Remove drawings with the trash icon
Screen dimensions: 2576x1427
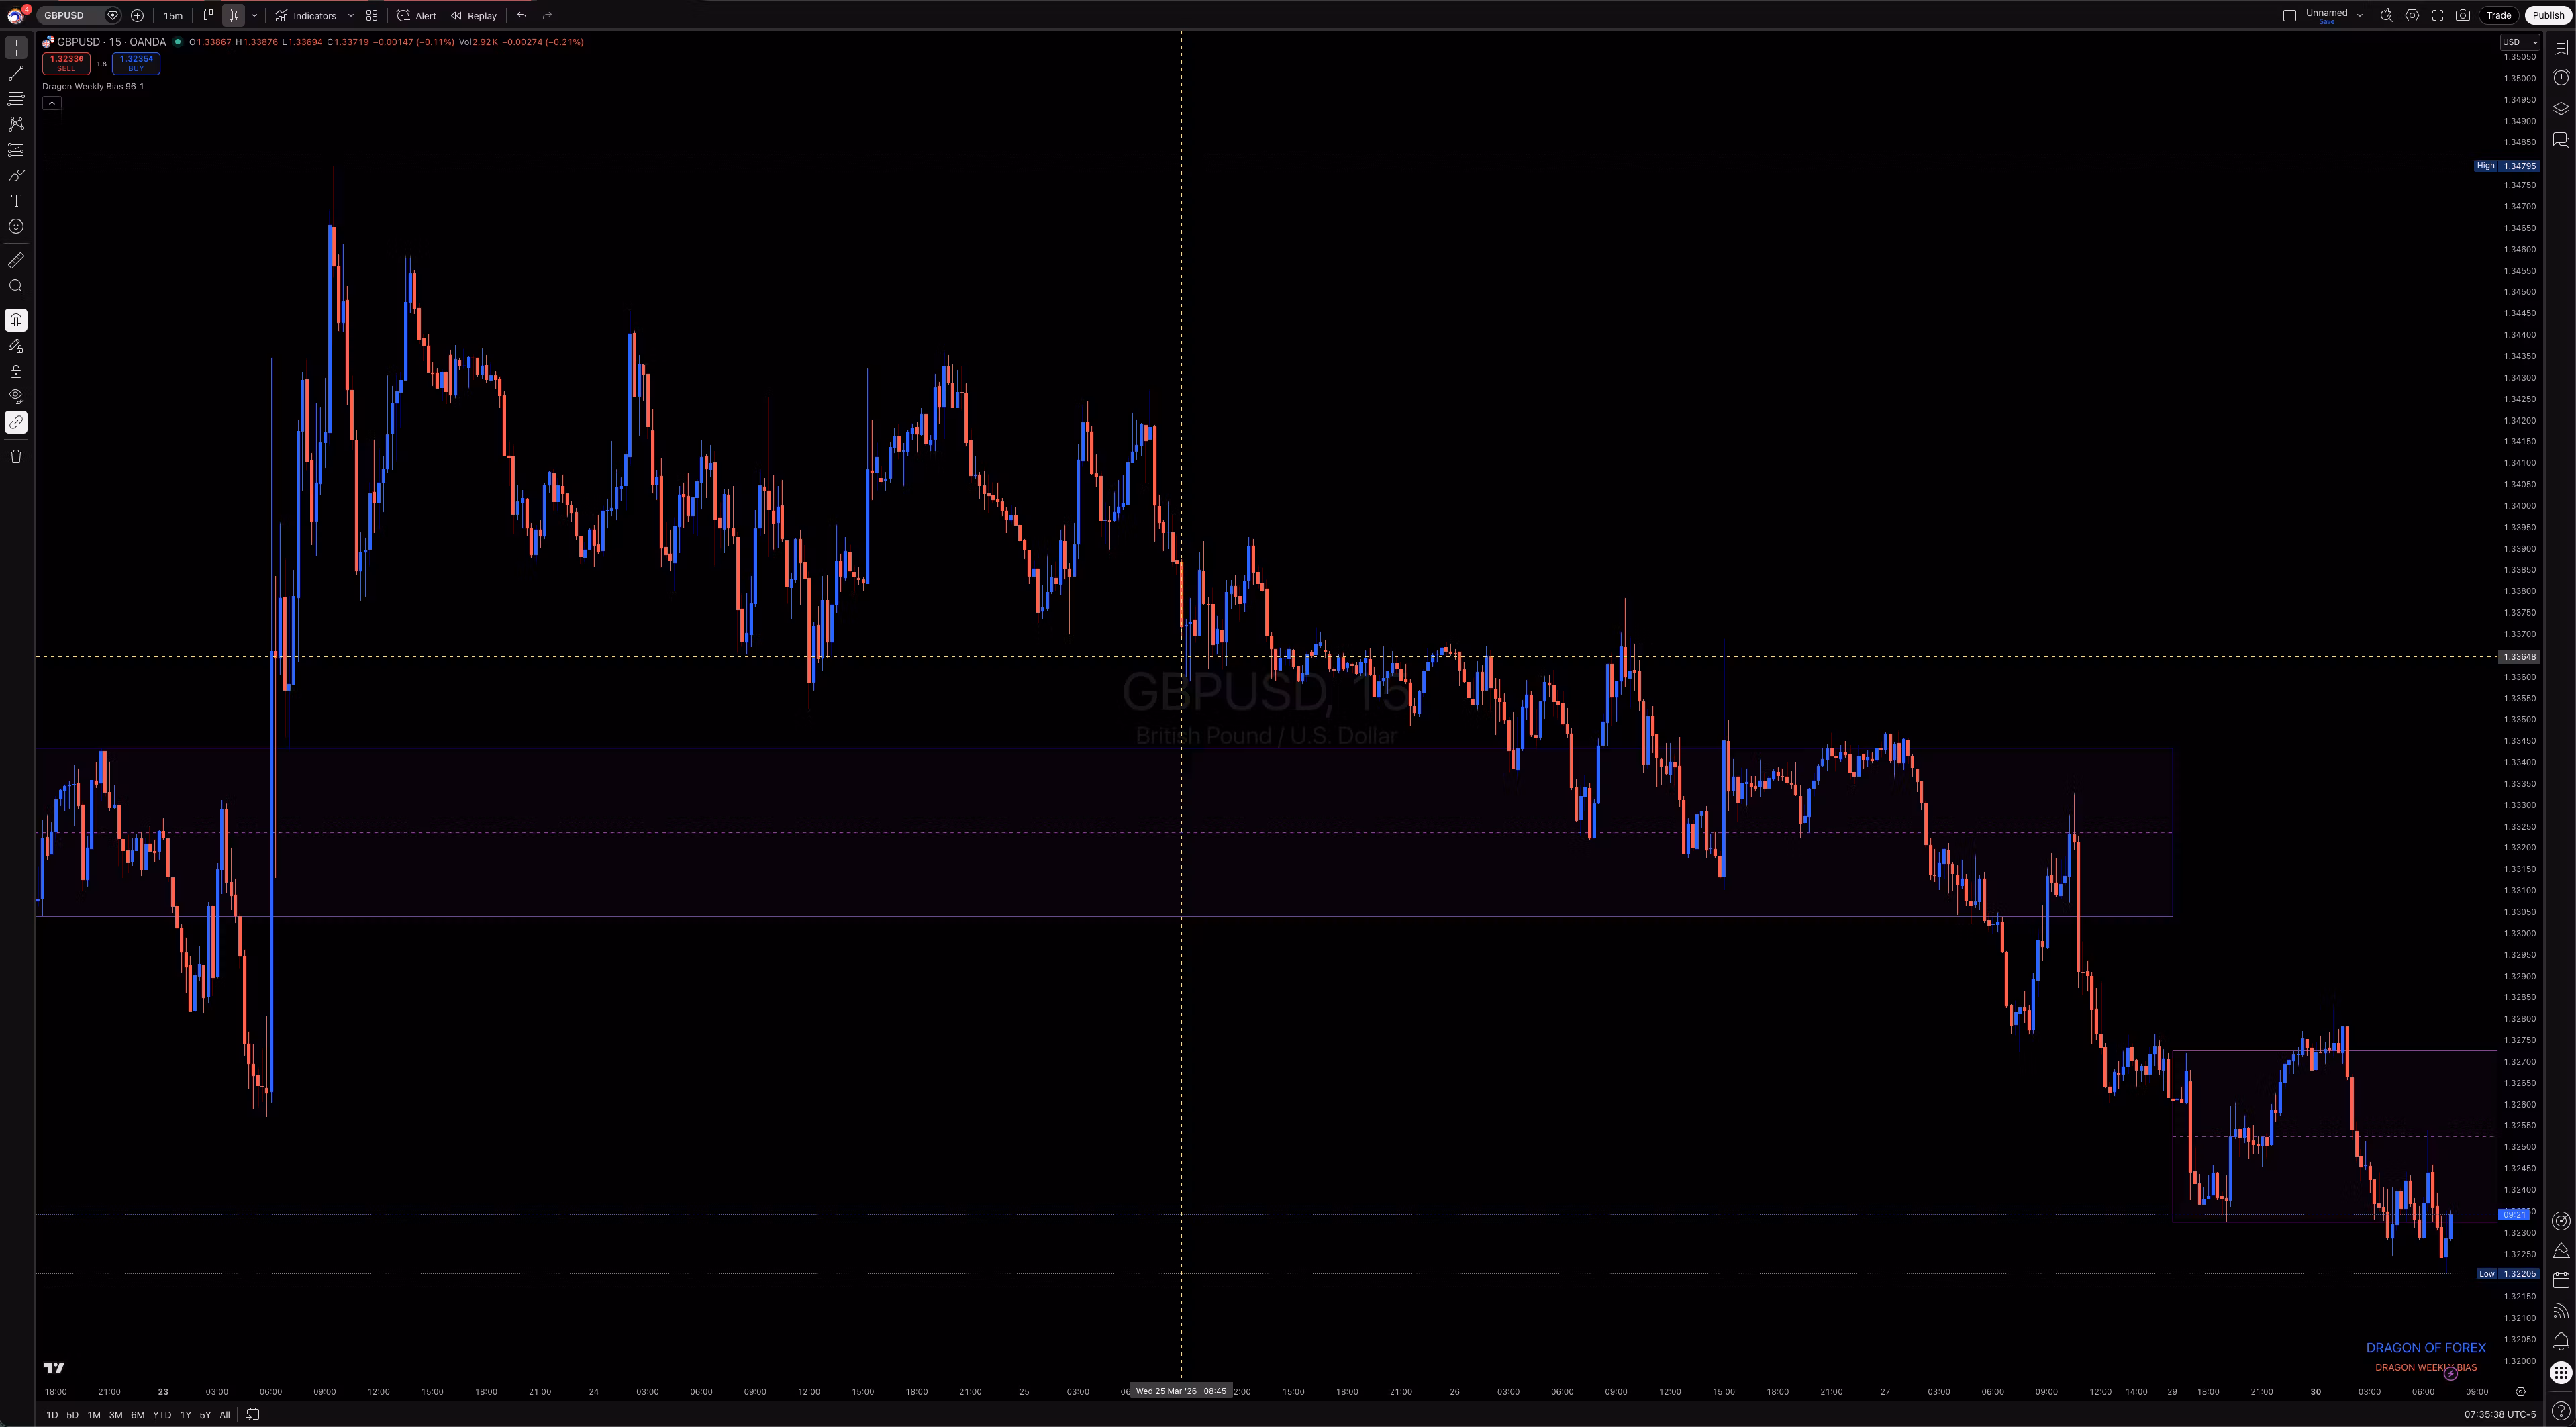click(16, 457)
